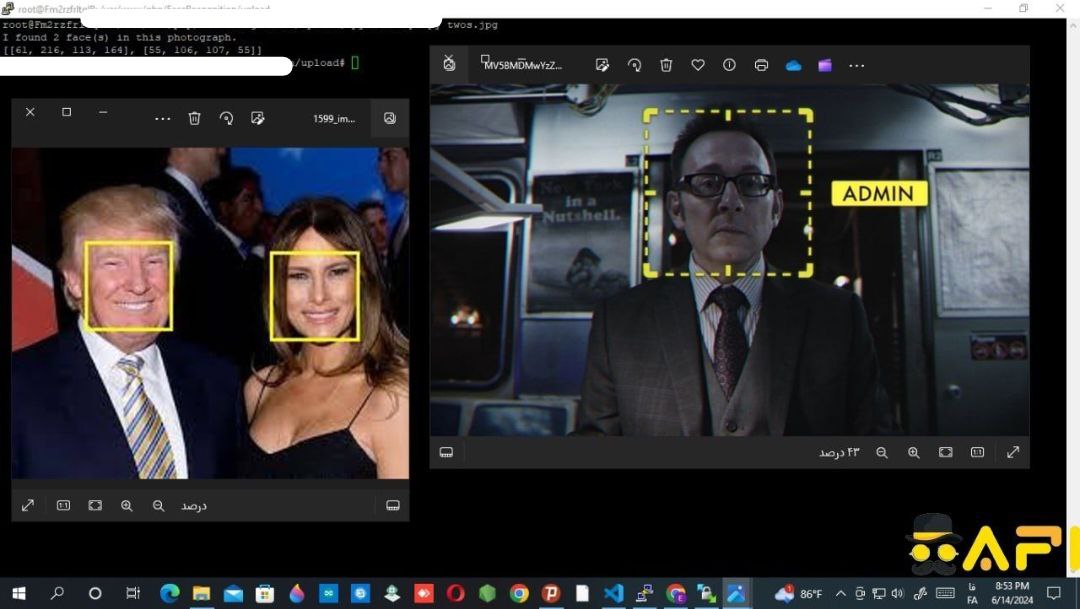Open the Windows Start menu
The width and height of the screenshot is (1080, 609).
click(18, 592)
